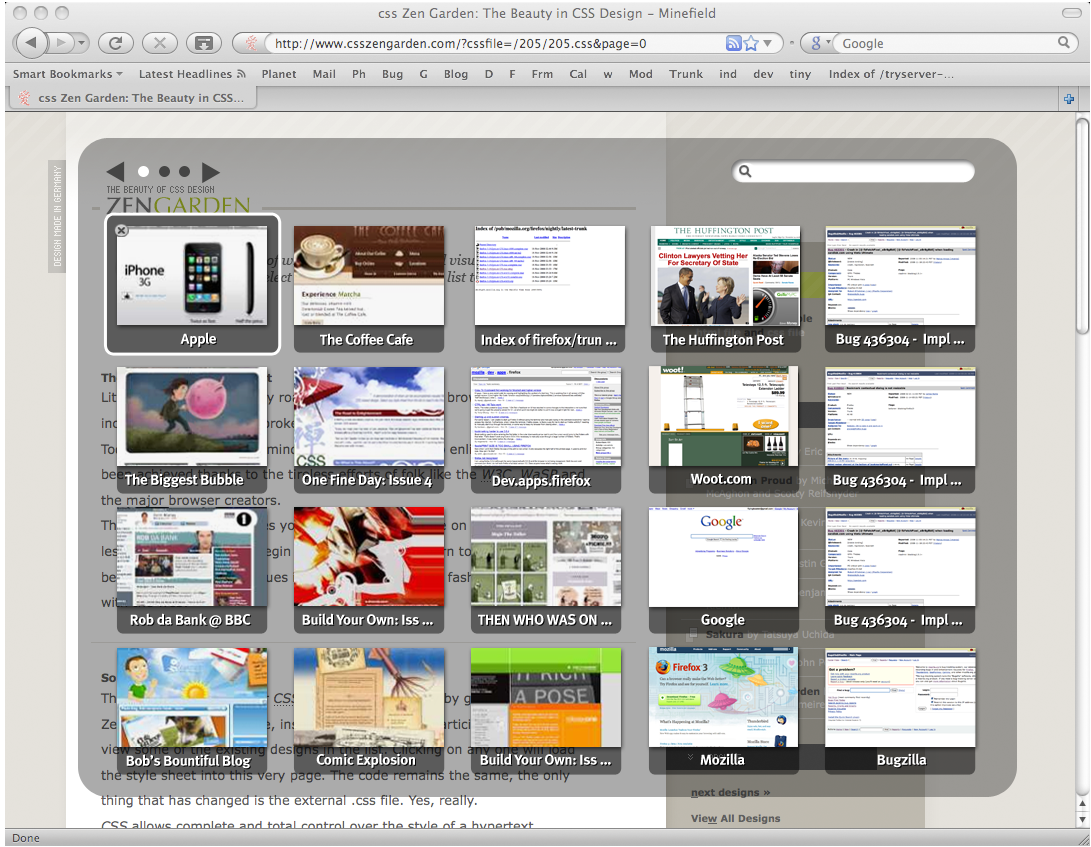The image size is (1091, 847).
Task: Open the THEN WHO WAS ON thumbnail
Action: pos(546,569)
